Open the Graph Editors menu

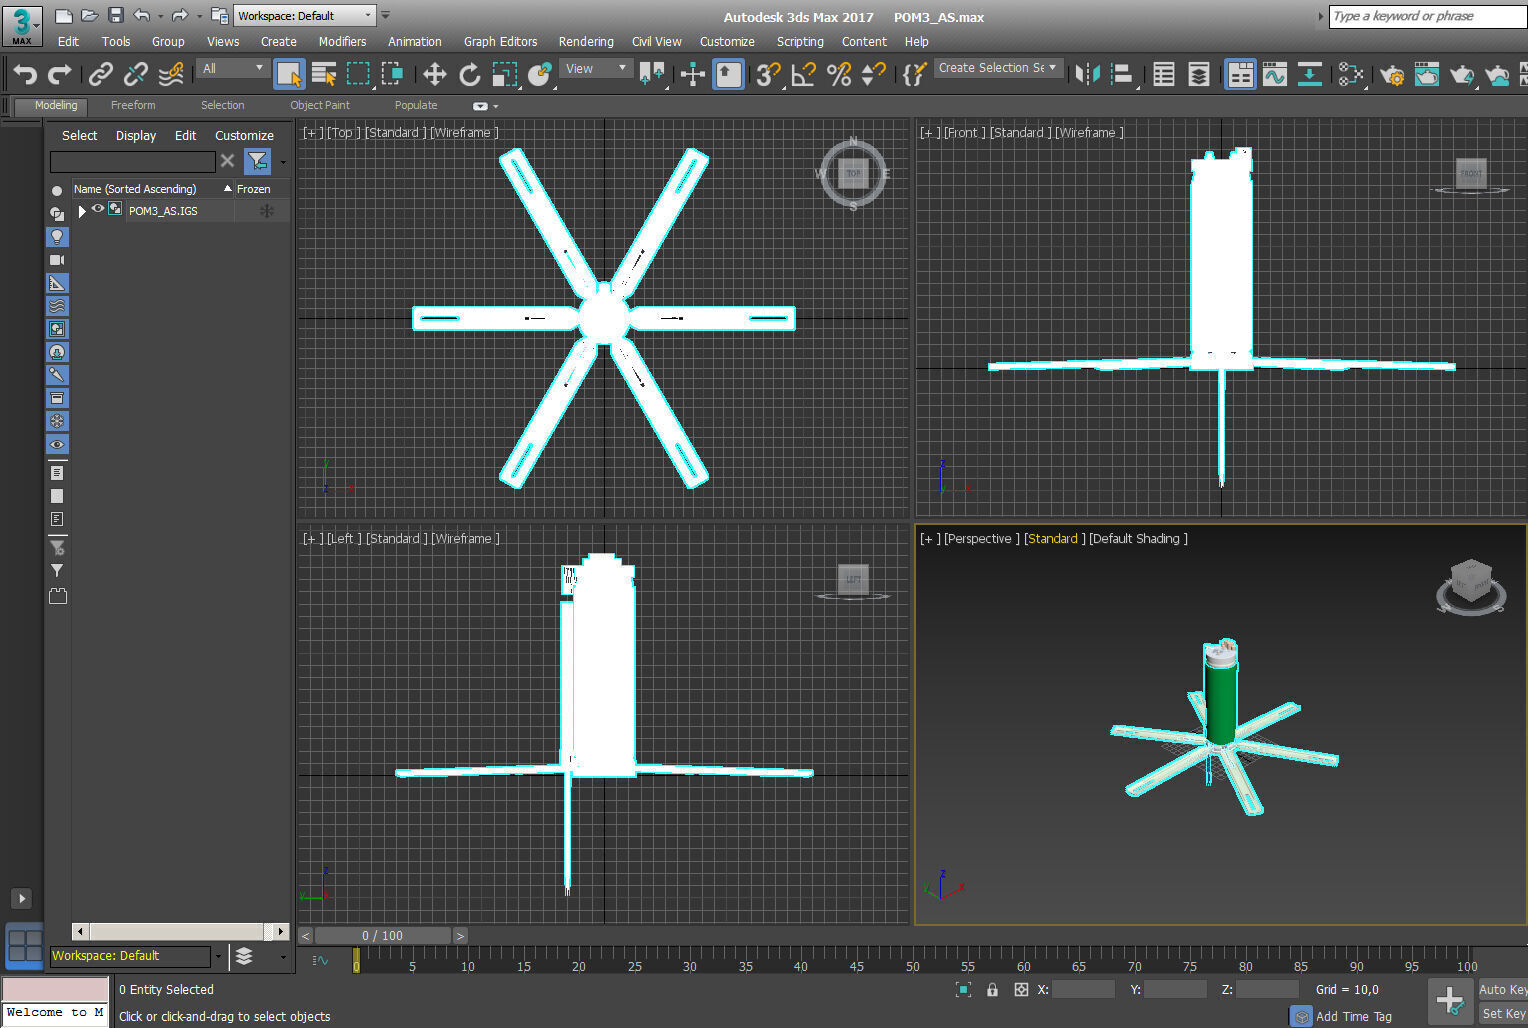tap(500, 42)
